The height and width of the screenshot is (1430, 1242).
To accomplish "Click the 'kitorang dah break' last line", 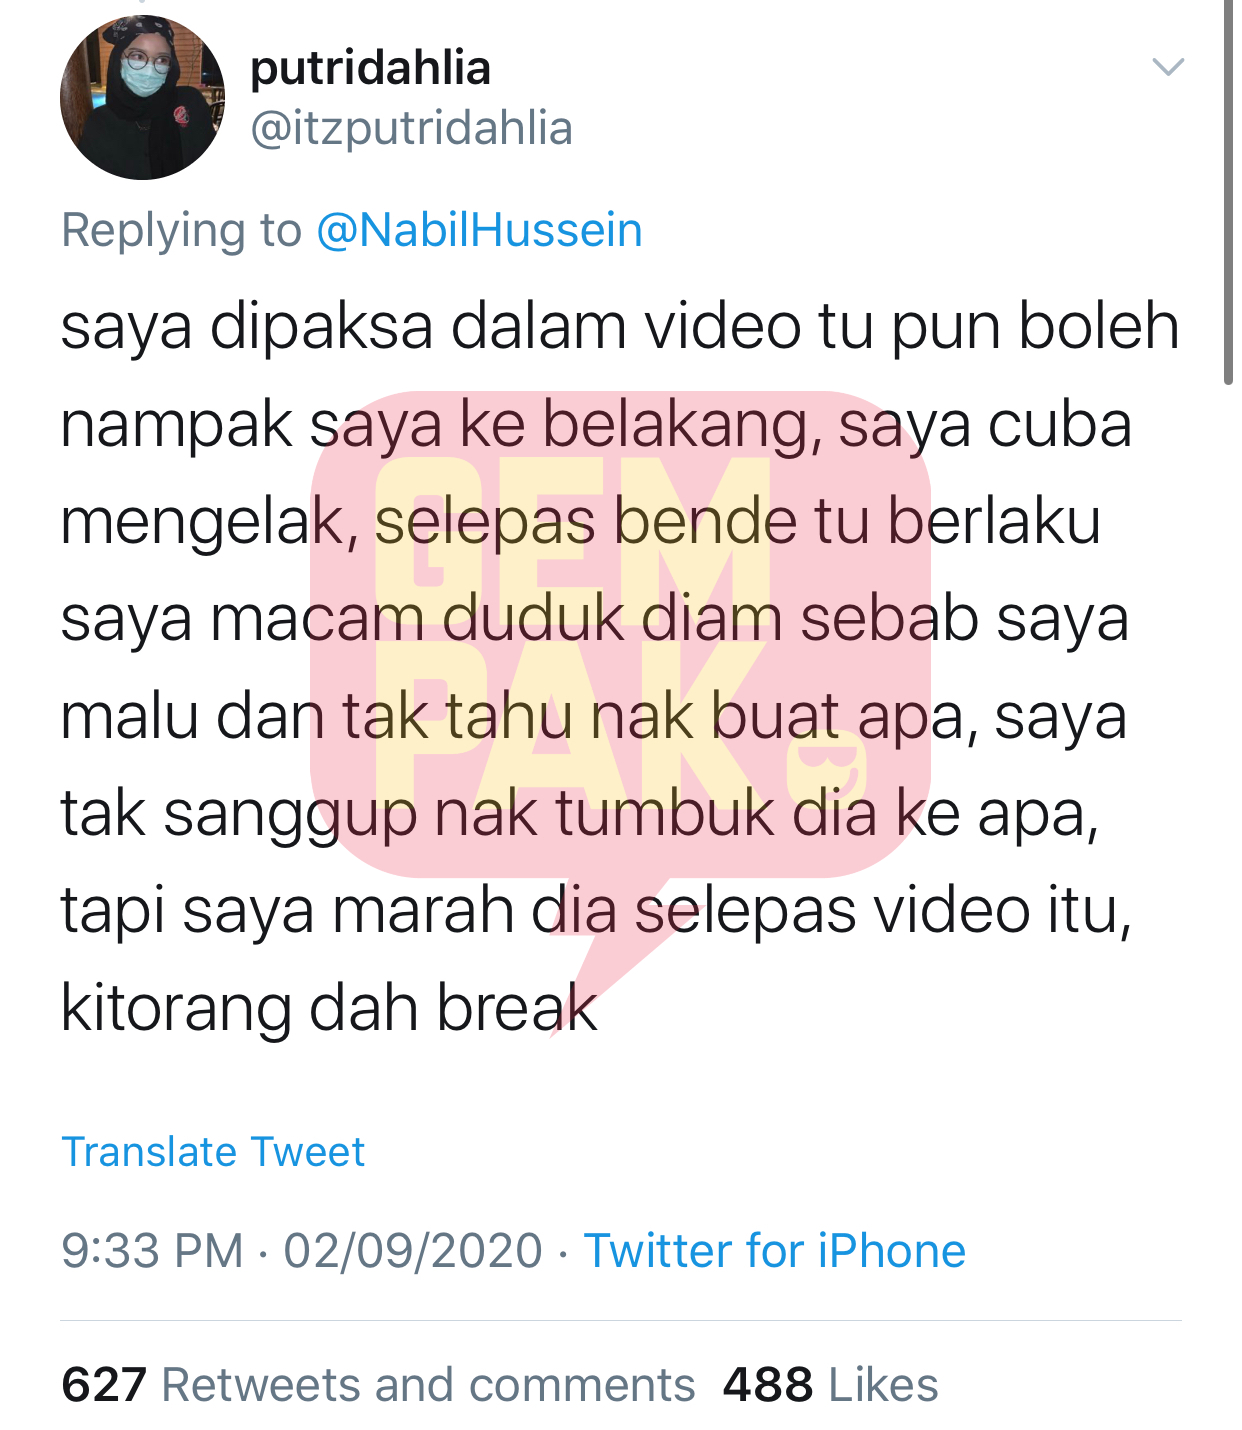I will 329,1007.
